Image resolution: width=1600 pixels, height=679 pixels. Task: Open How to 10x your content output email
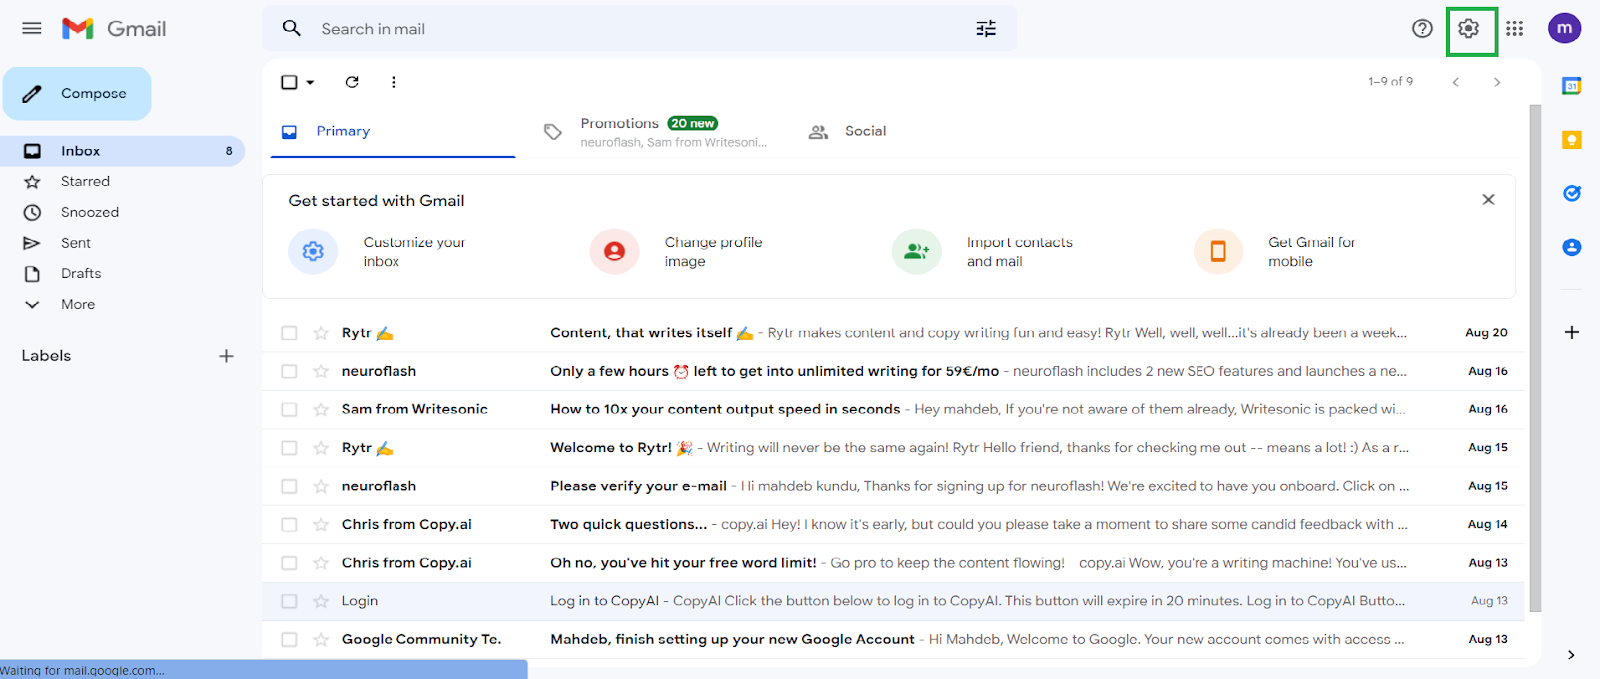[x=893, y=409]
